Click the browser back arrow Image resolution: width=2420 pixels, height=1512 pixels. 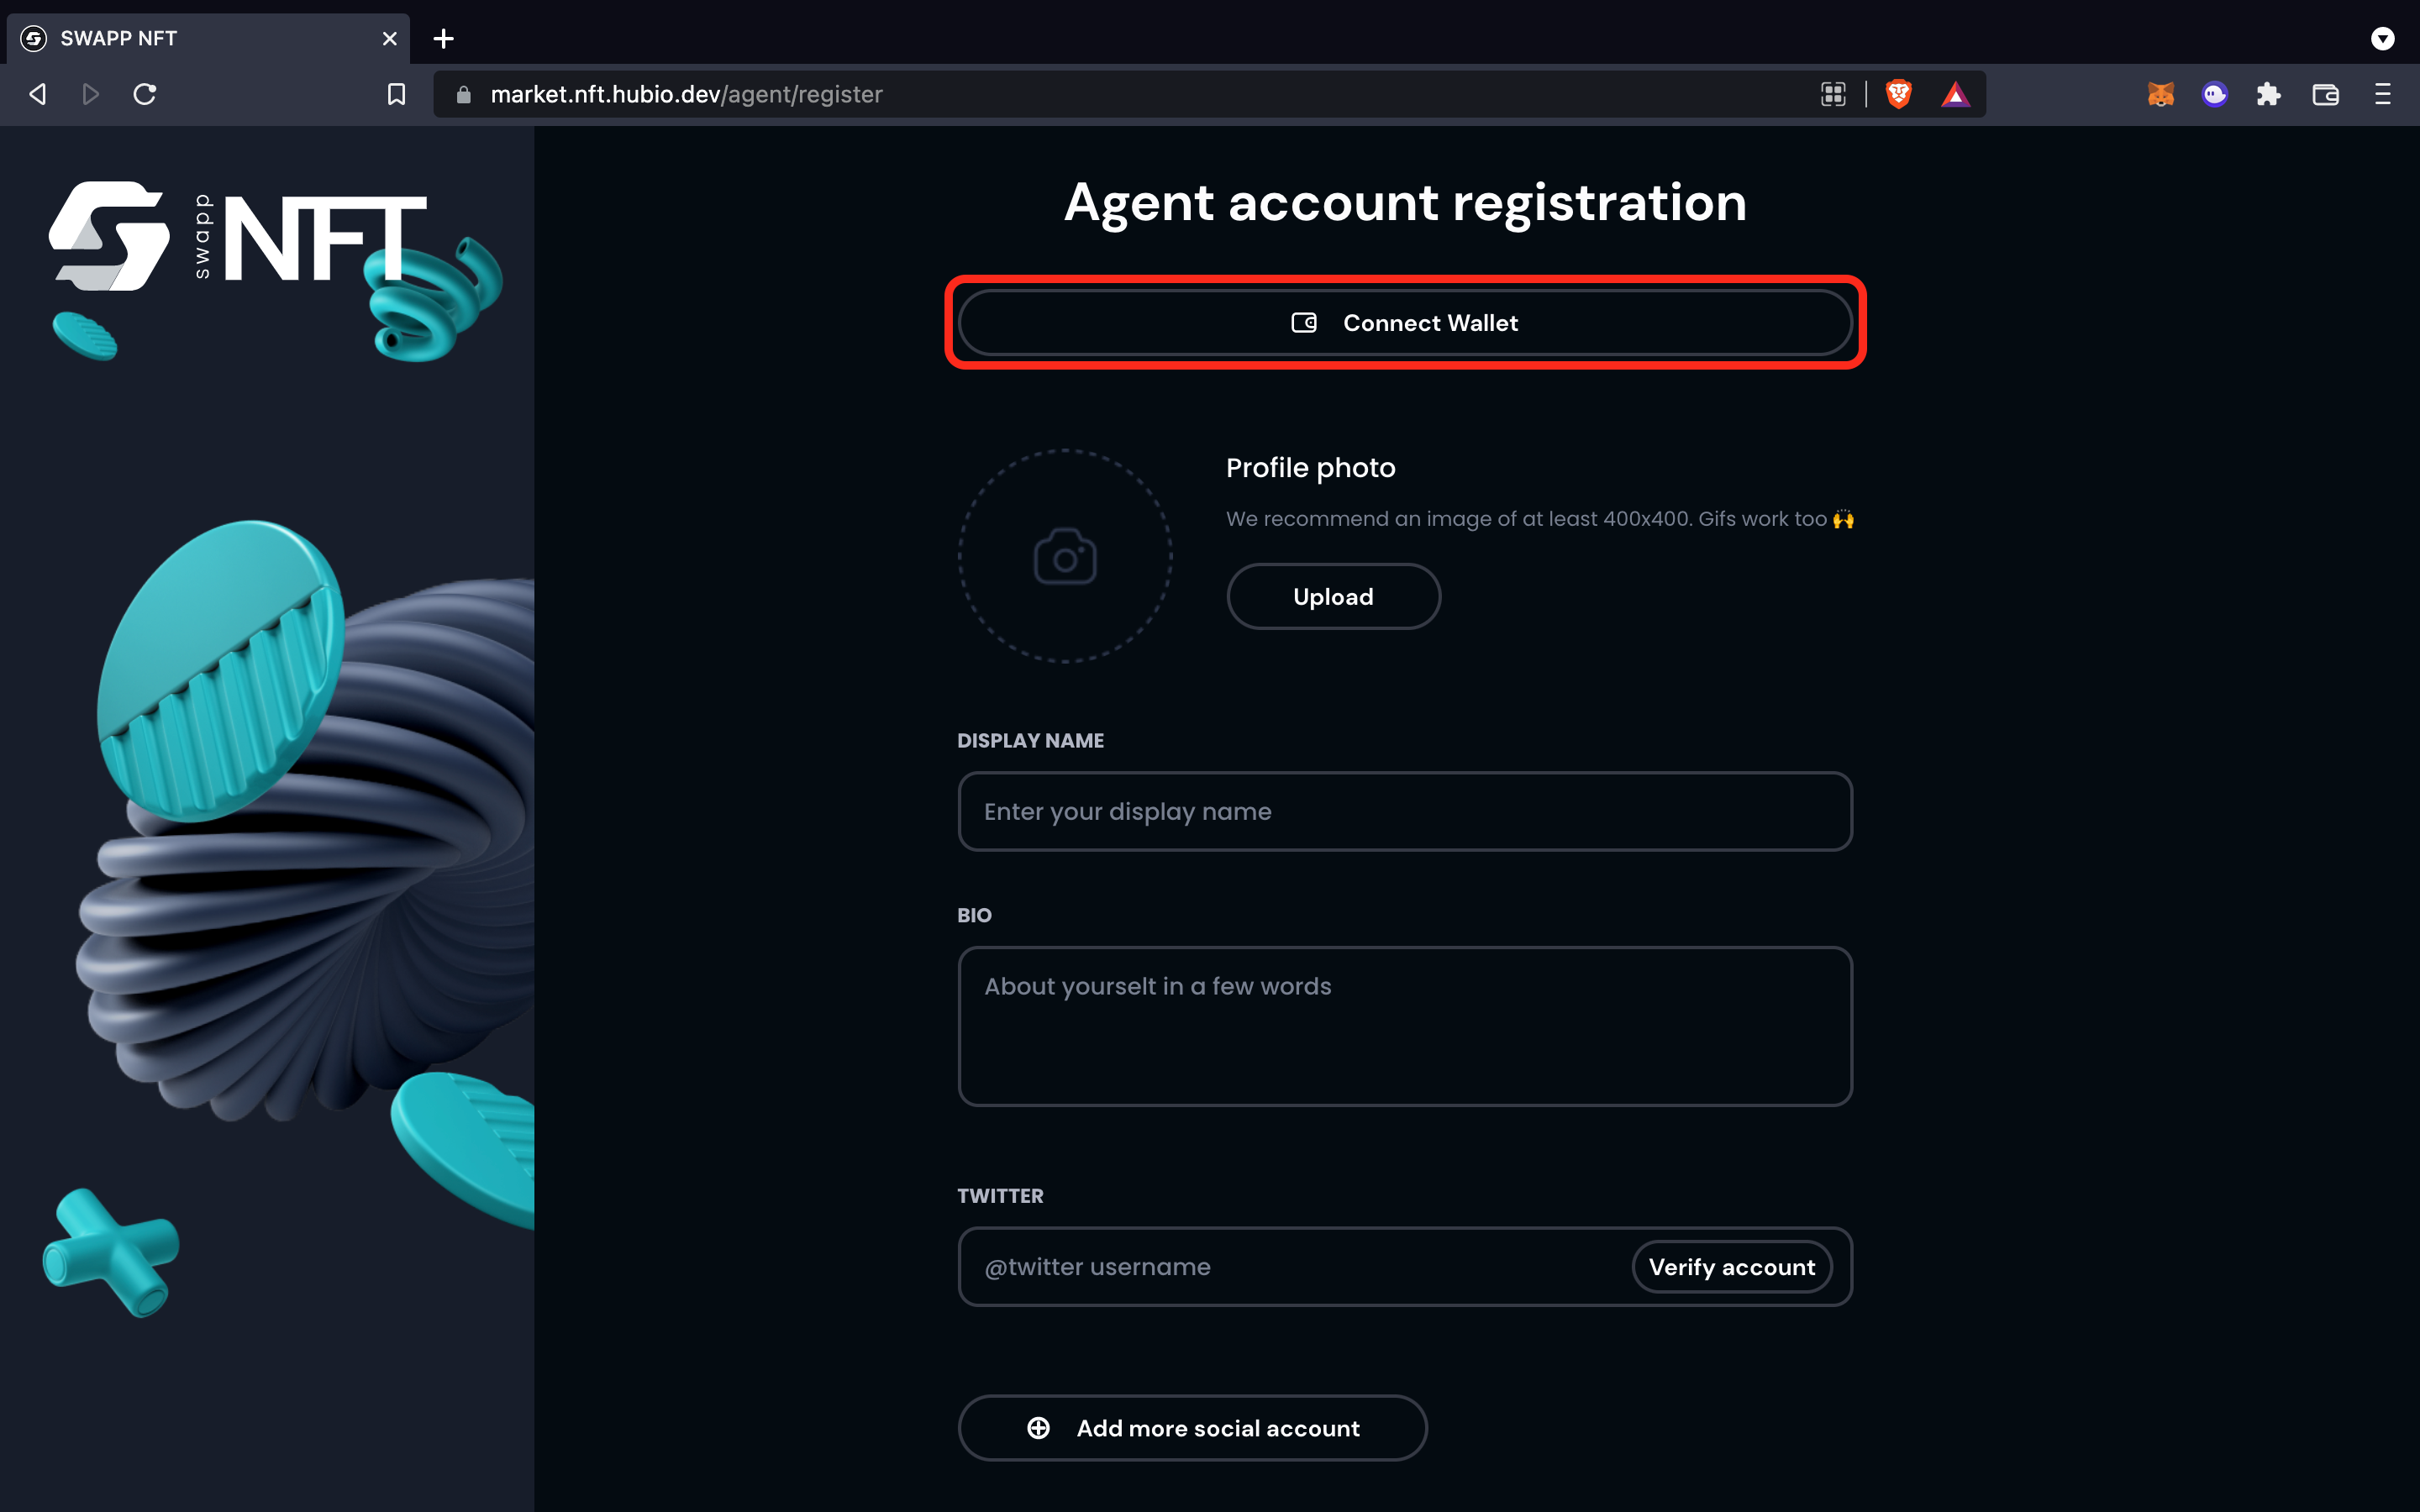[x=38, y=94]
